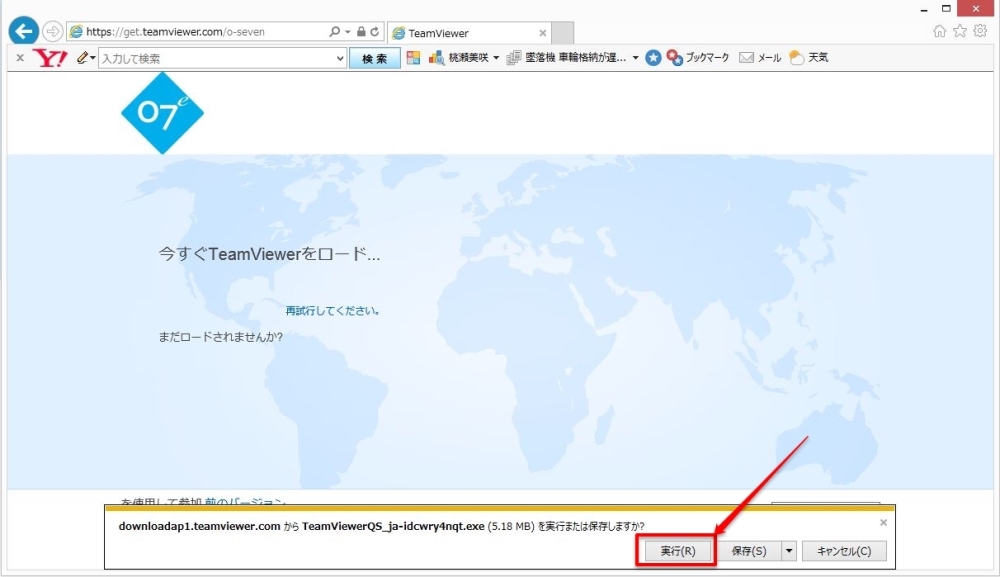
Task: Click the Yahoo toolbar search input field
Action: (217, 59)
